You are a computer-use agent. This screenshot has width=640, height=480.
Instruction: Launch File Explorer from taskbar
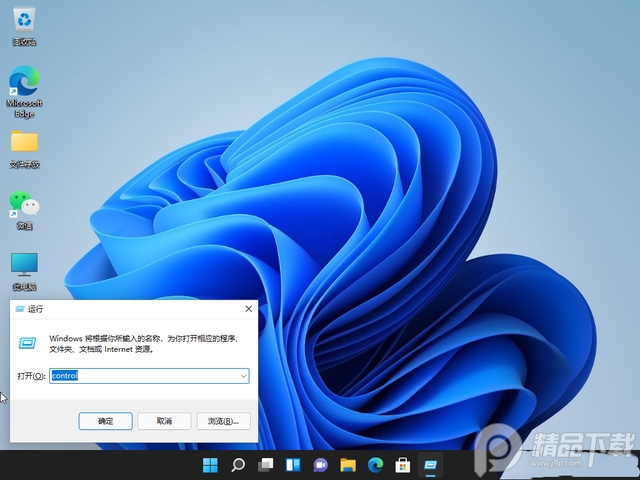click(x=348, y=464)
